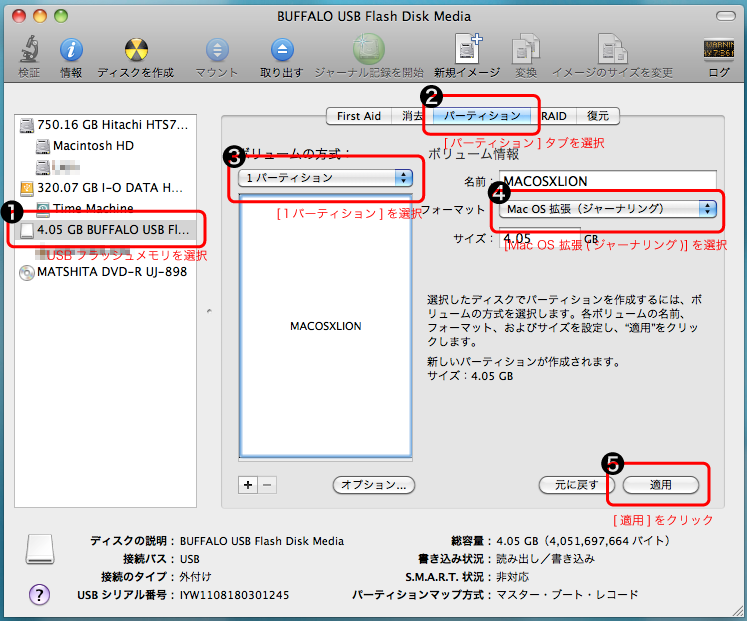Switch to the RAID tab
Screen dimensions: 747x621
click(554, 116)
